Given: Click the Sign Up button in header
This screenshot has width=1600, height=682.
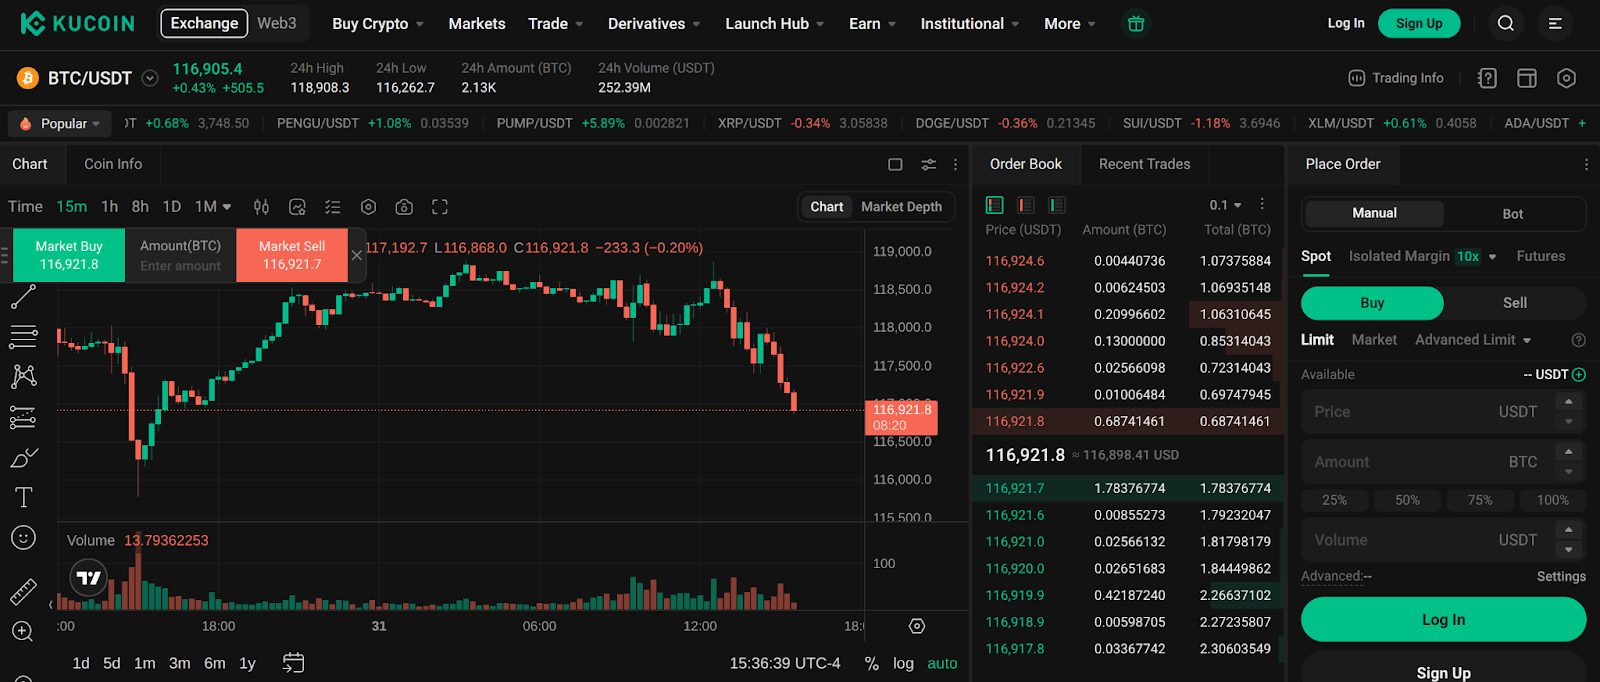Looking at the screenshot, I should 1419,23.
